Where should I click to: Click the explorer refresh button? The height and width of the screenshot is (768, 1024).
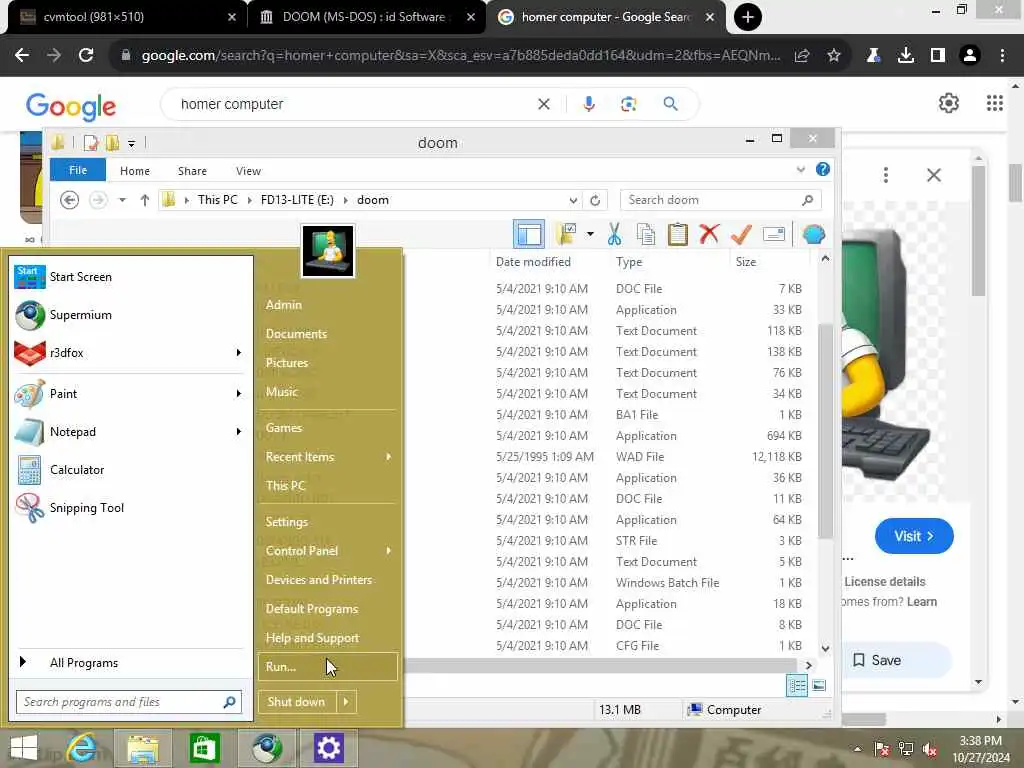click(595, 200)
